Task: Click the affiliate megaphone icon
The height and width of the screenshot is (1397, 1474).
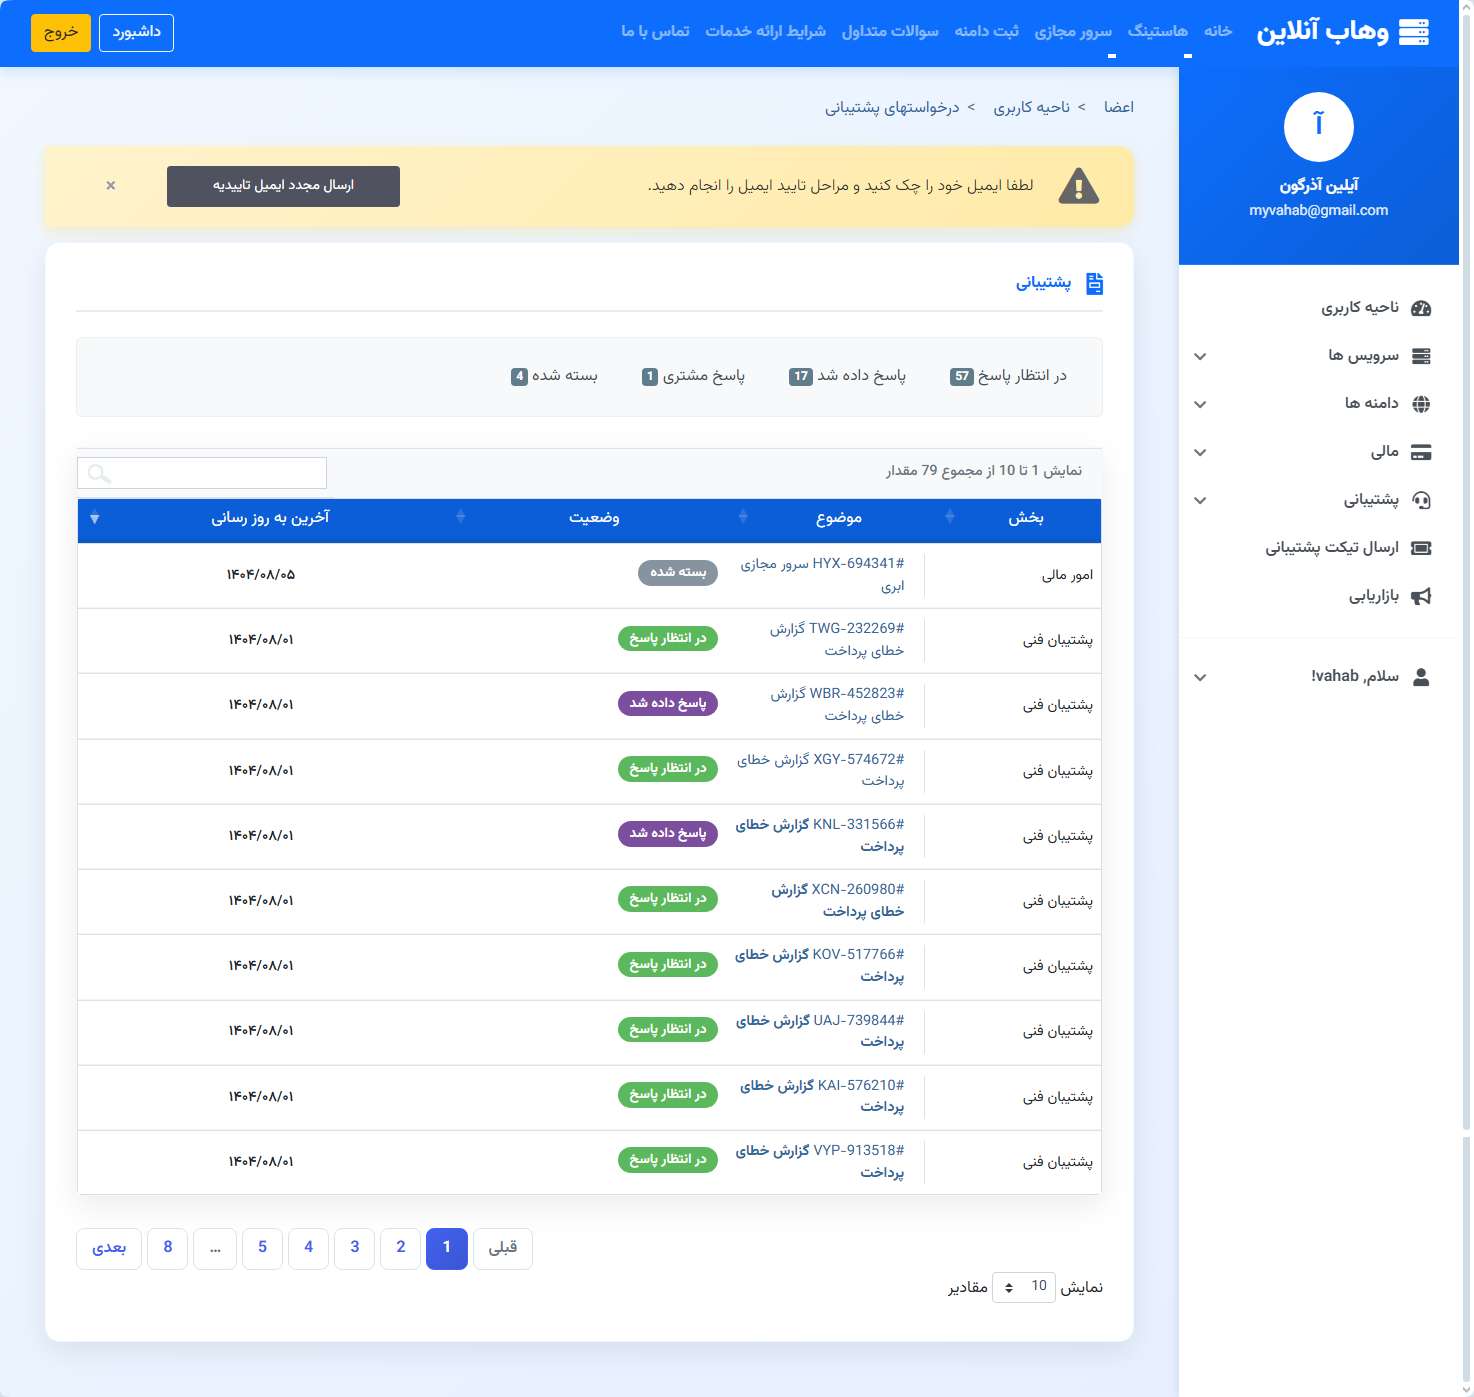Action: tap(1421, 596)
